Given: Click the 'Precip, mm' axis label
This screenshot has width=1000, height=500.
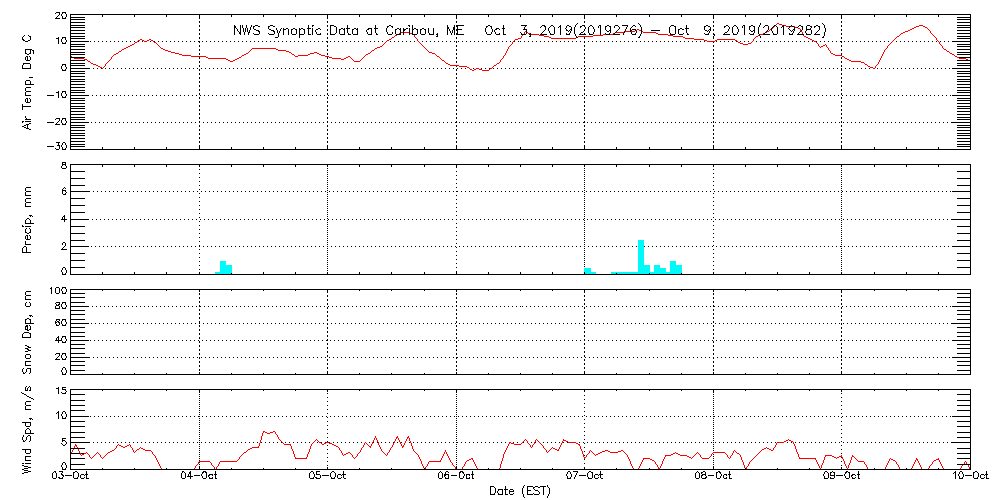Looking at the screenshot, I should pyautogui.click(x=27, y=219).
